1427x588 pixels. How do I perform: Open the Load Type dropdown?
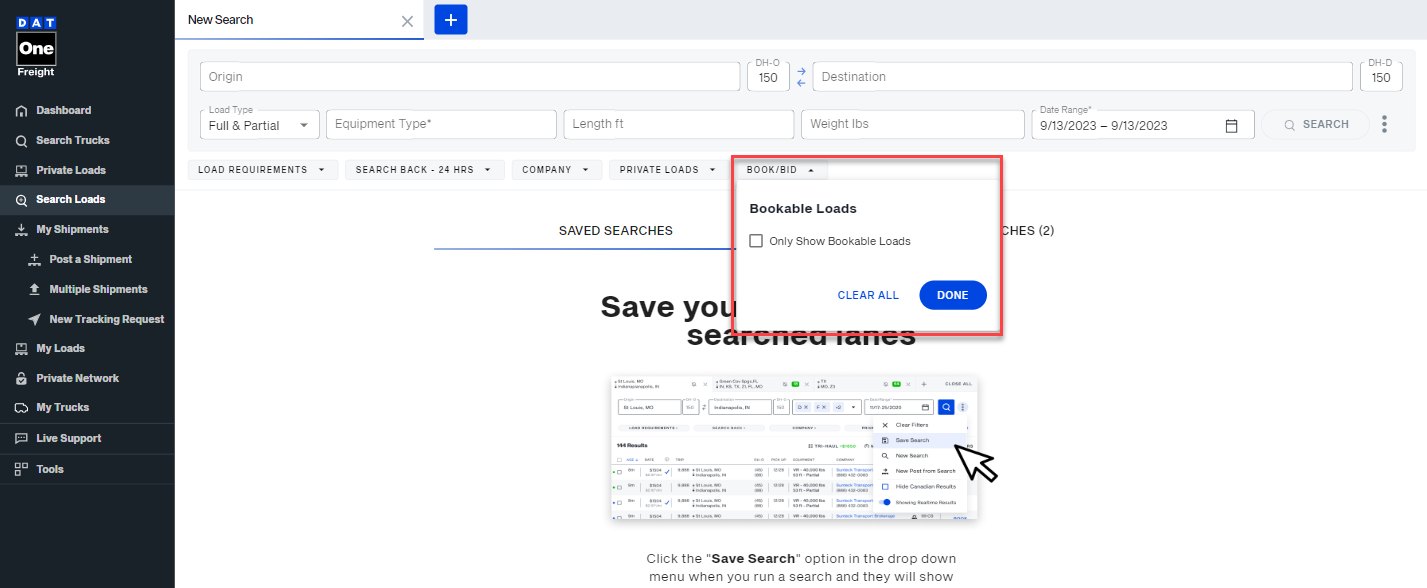(x=259, y=124)
